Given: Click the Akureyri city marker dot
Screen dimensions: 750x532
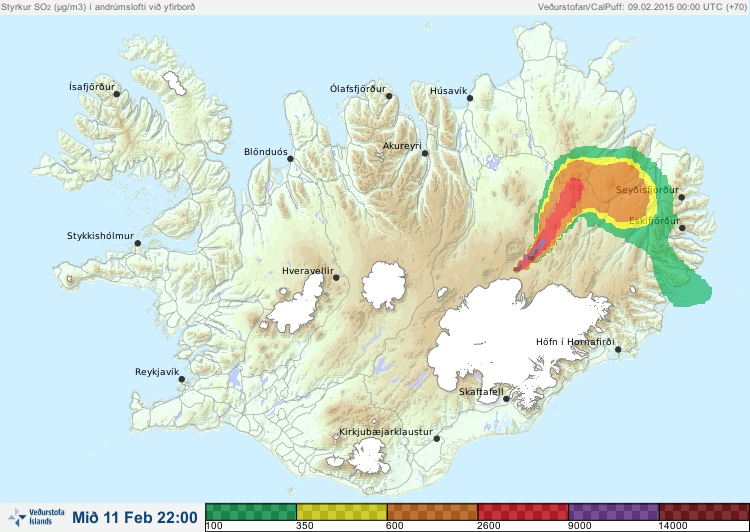Looking at the screenshot, I should [425, 153].
